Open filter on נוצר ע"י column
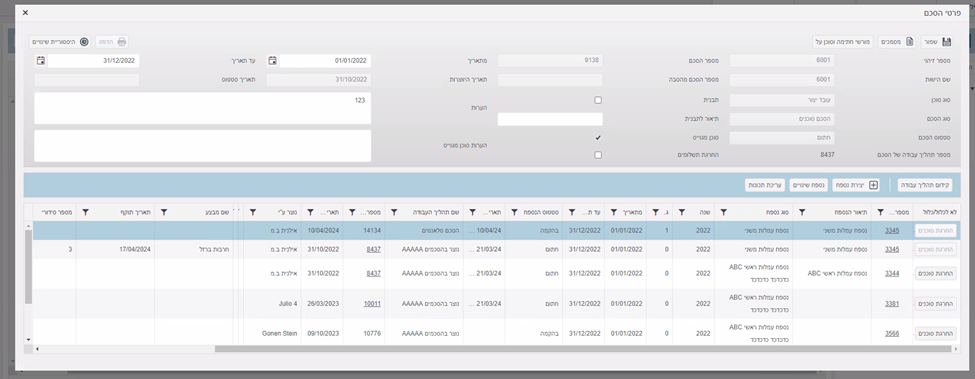 253,212
